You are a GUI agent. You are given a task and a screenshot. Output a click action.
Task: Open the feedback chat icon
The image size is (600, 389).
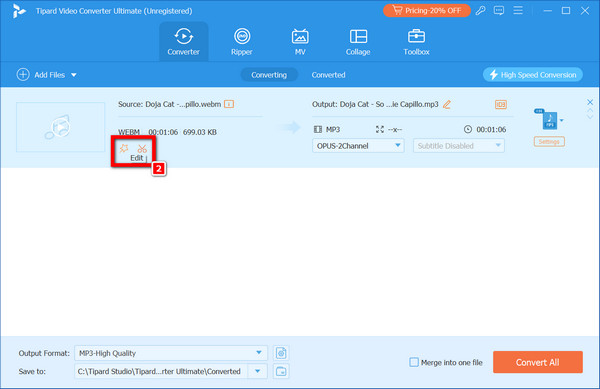pos(499,11)
